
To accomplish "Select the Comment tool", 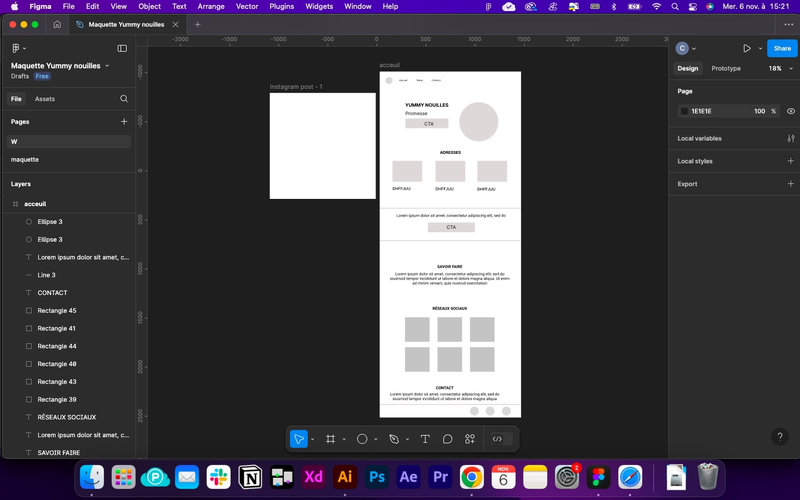I will tap(447, 439).
